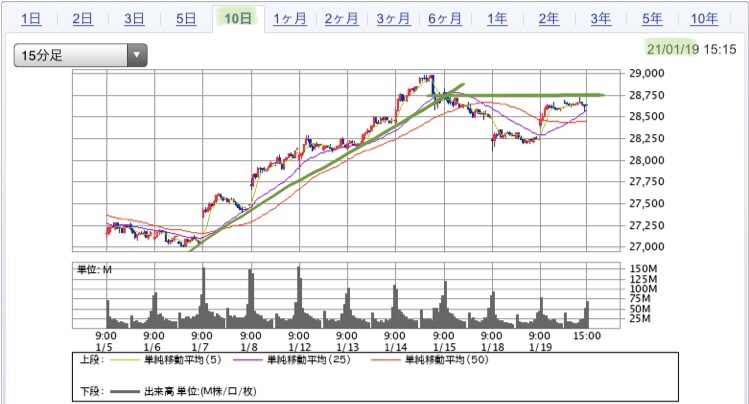Show the 2ヶ月 chart range
This screenshot has height=404, width=749.
click(341, 19)
